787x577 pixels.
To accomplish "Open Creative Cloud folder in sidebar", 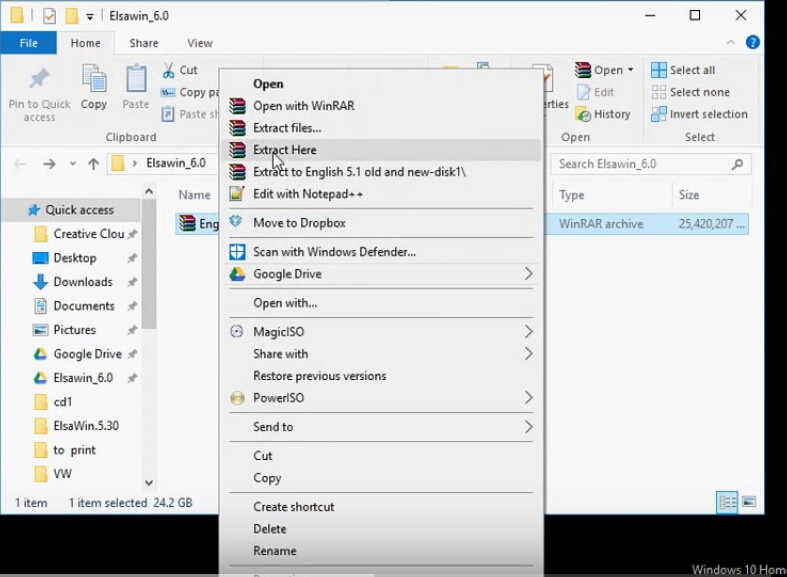I will click(89, 234).
